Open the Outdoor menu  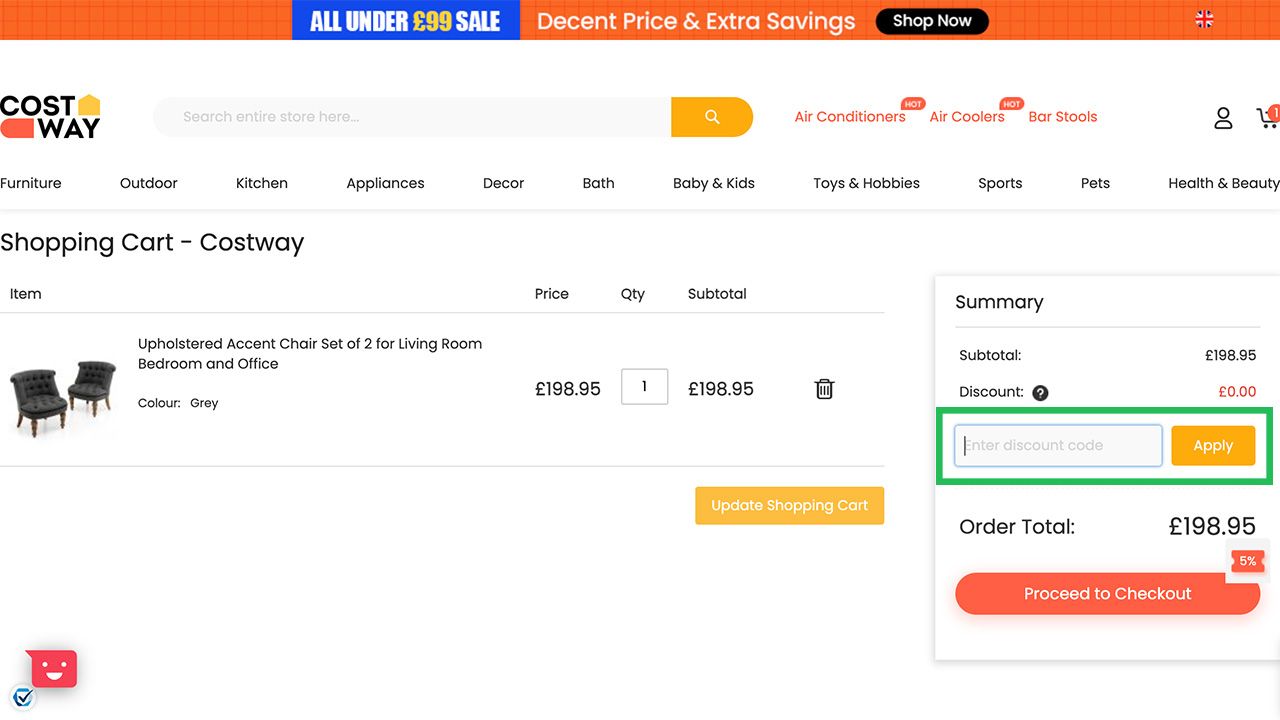point(149,183)
